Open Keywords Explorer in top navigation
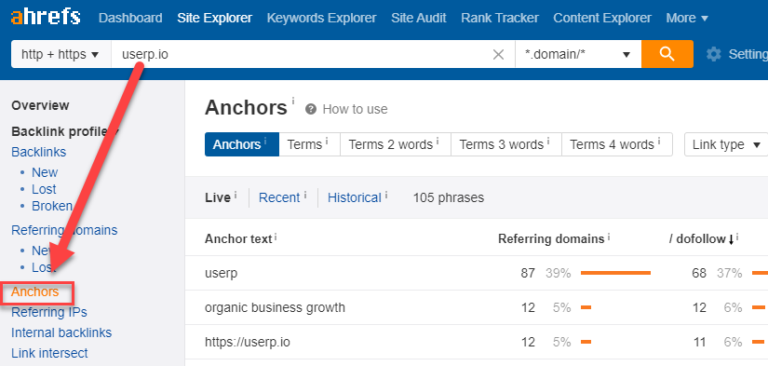 point(321,18)
